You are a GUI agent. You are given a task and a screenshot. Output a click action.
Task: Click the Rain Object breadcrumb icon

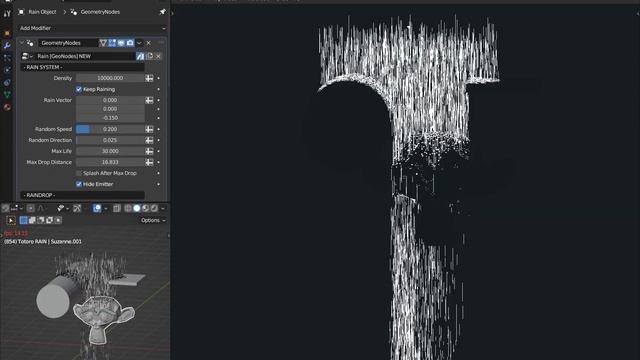[21, 12]
